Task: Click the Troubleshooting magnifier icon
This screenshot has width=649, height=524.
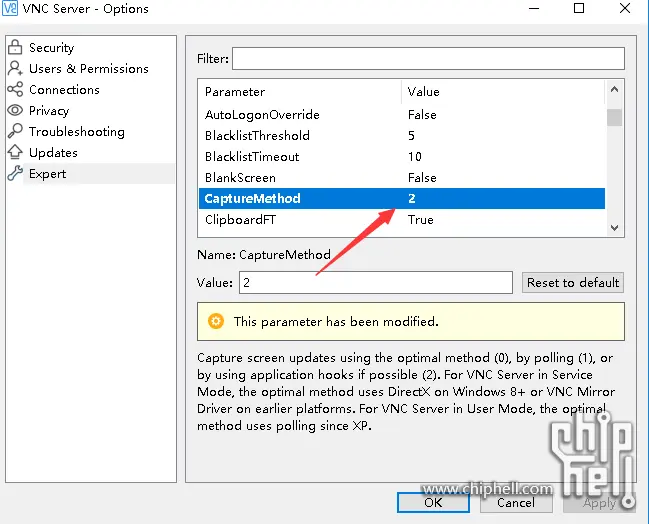Action: (x=15, y=131)
